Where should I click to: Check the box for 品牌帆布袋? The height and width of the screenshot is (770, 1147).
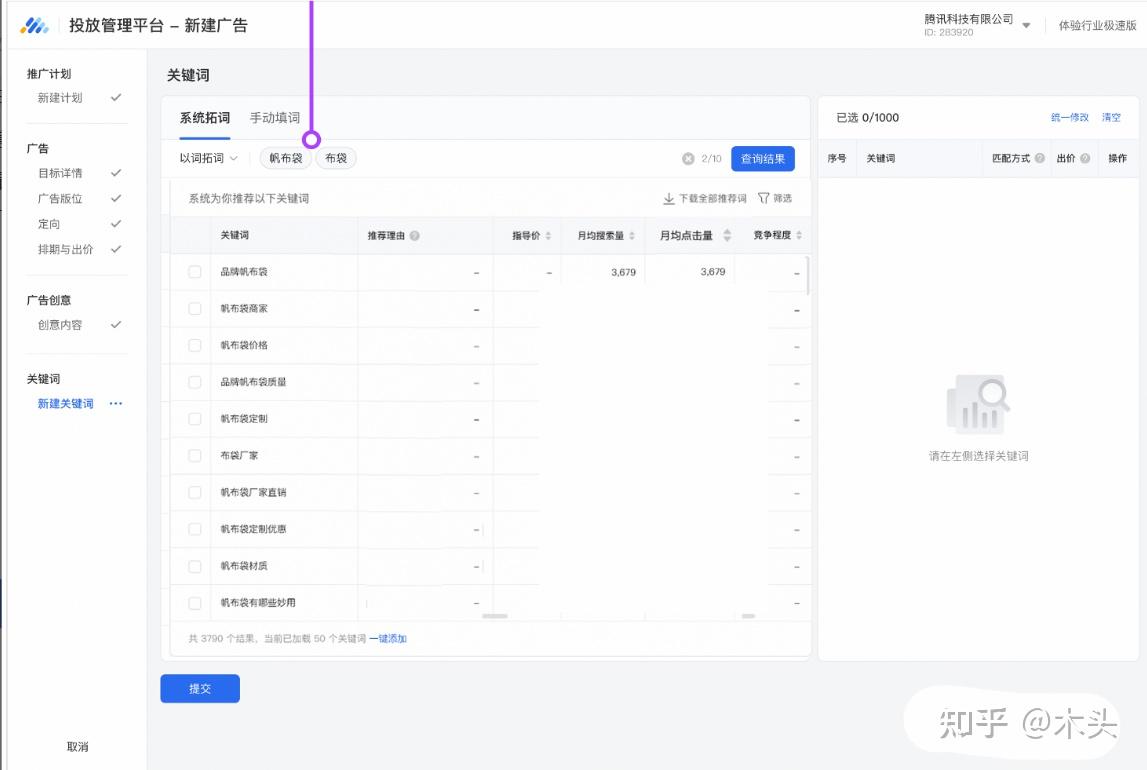(195, 272)
